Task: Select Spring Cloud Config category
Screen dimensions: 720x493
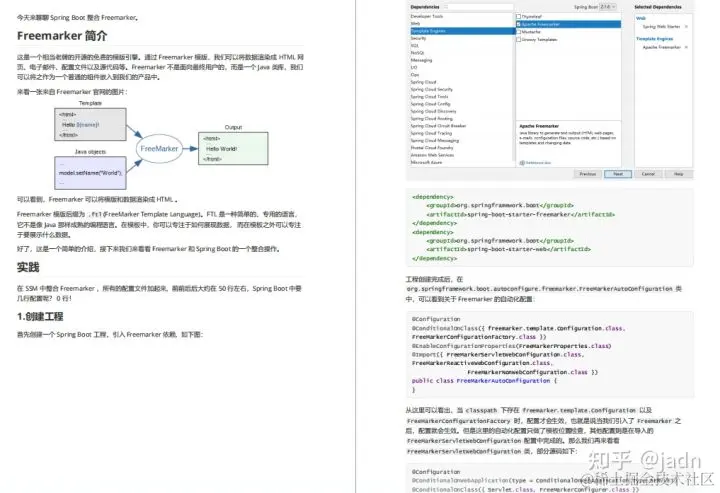Action: 430,104
